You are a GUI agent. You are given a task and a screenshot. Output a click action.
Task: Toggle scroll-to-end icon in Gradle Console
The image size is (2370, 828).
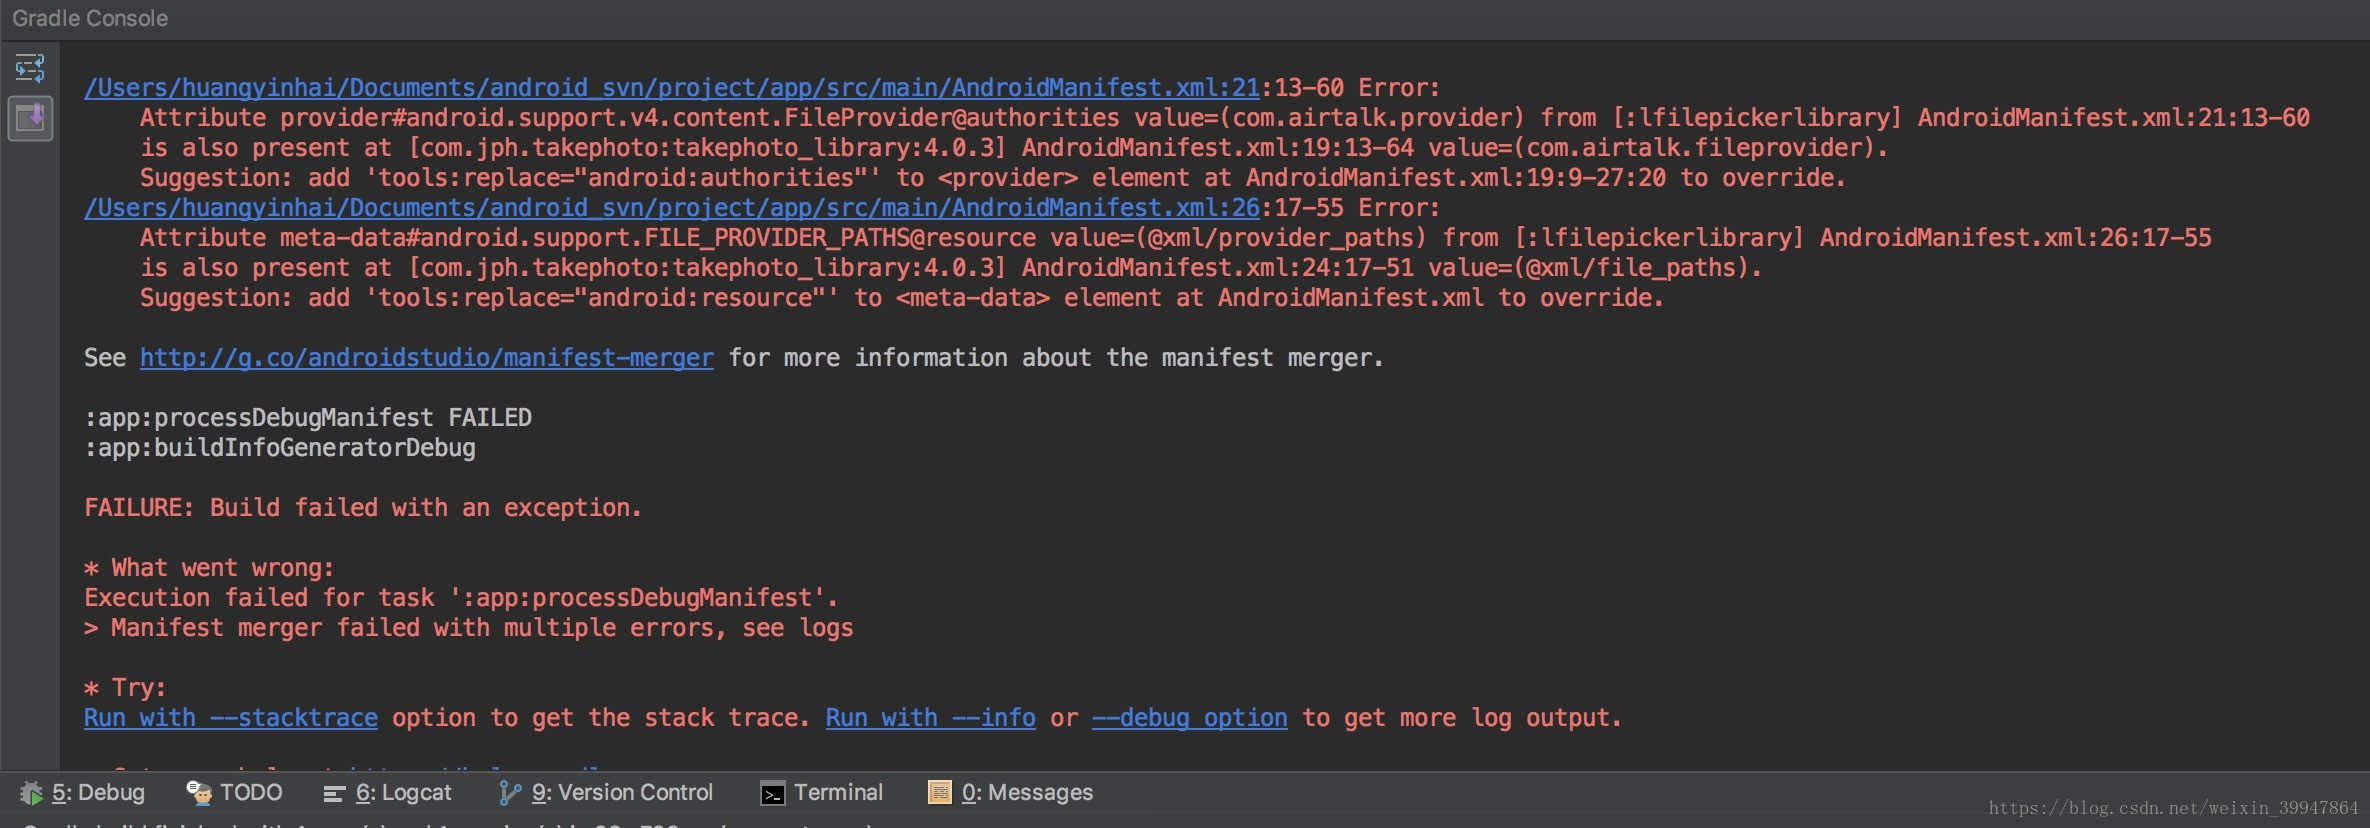coord(30,118)
